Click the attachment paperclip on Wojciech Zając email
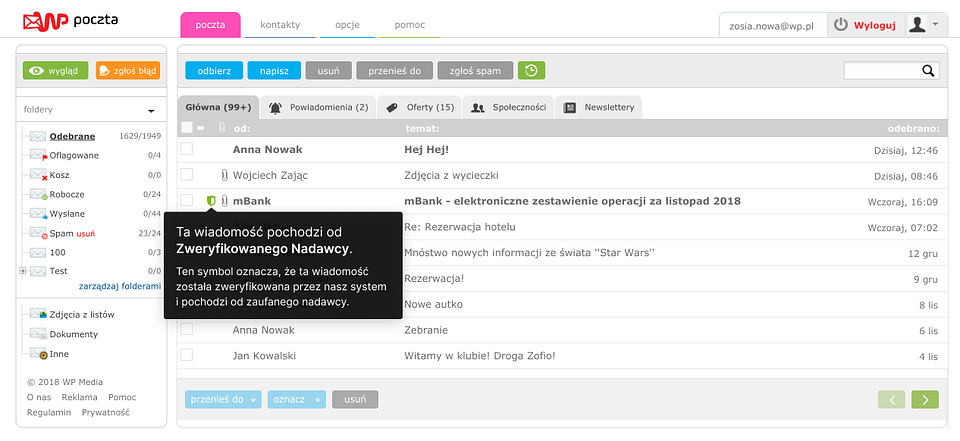The width and height of the screenshot is (960, 441). pyautogui.click(x=224, y=175)
